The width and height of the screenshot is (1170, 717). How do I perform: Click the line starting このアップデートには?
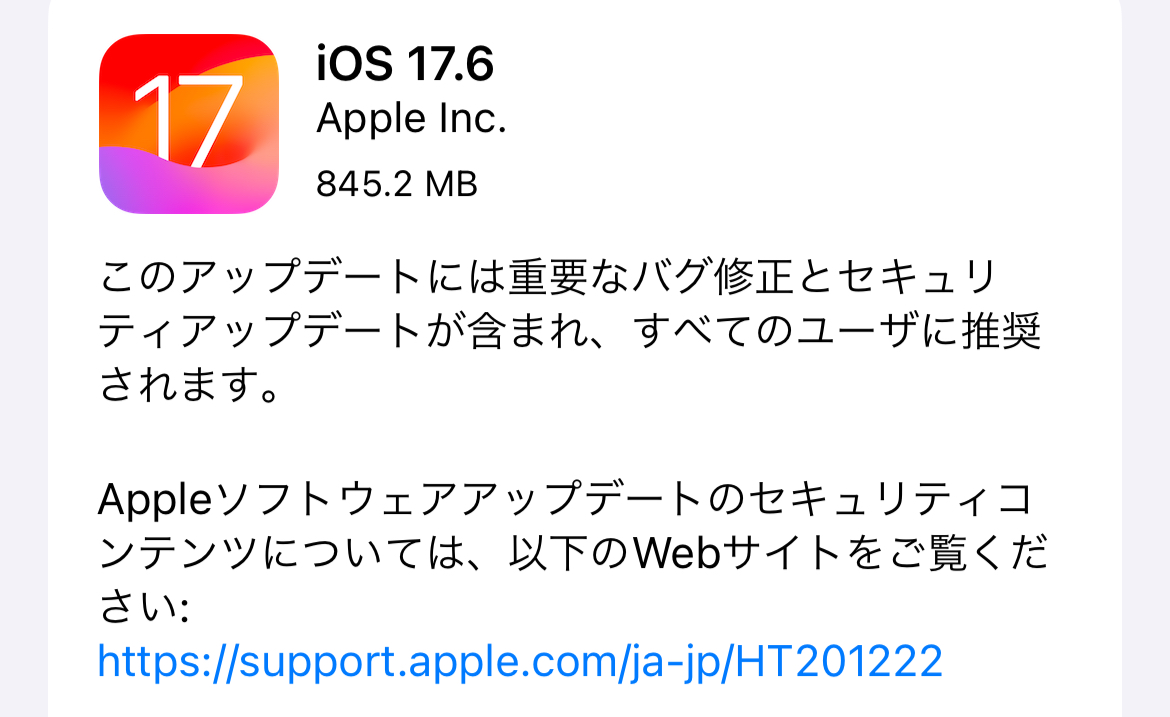[x=548, y=277]
